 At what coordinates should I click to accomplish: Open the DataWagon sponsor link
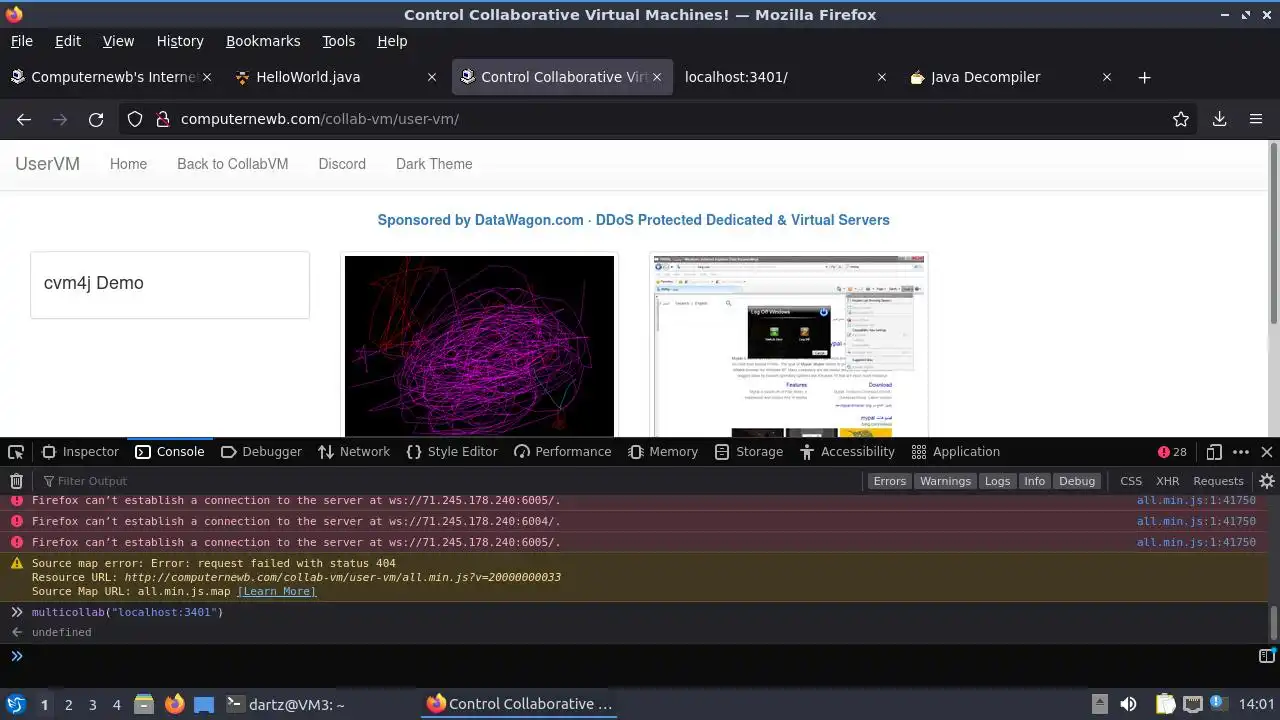tap(633, 220)
